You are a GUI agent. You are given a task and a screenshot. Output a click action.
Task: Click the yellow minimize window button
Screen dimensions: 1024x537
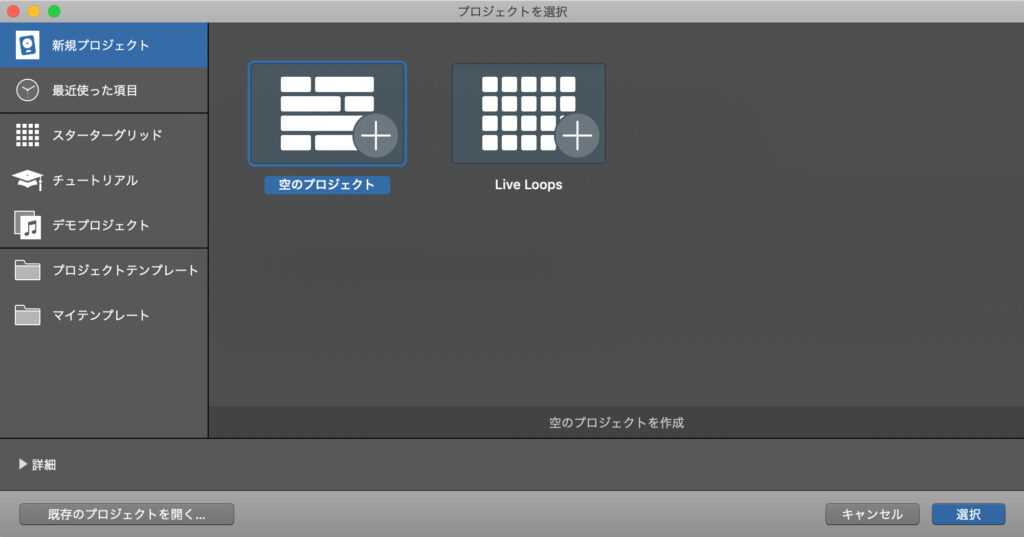[34, 11]
